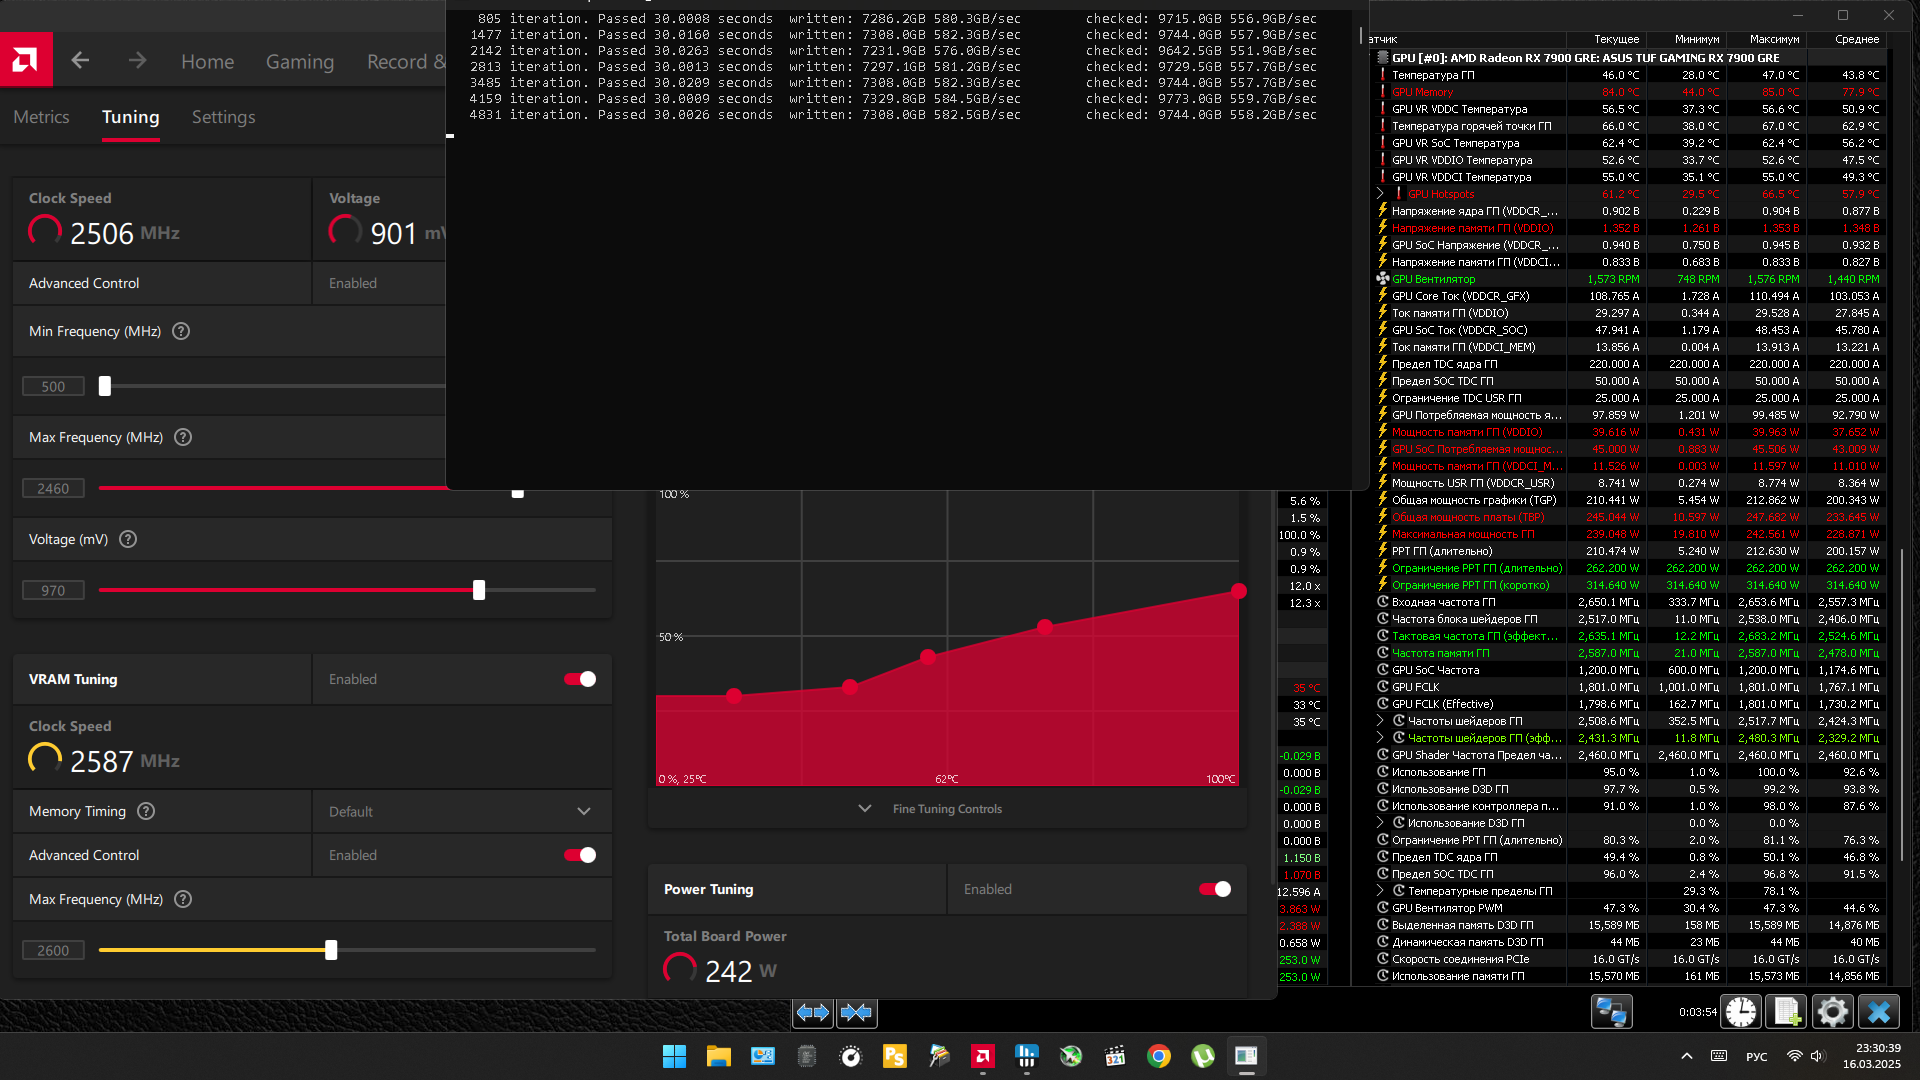
Task: Open Google Chrome from the taskbar
Action: [1159, 1056]
